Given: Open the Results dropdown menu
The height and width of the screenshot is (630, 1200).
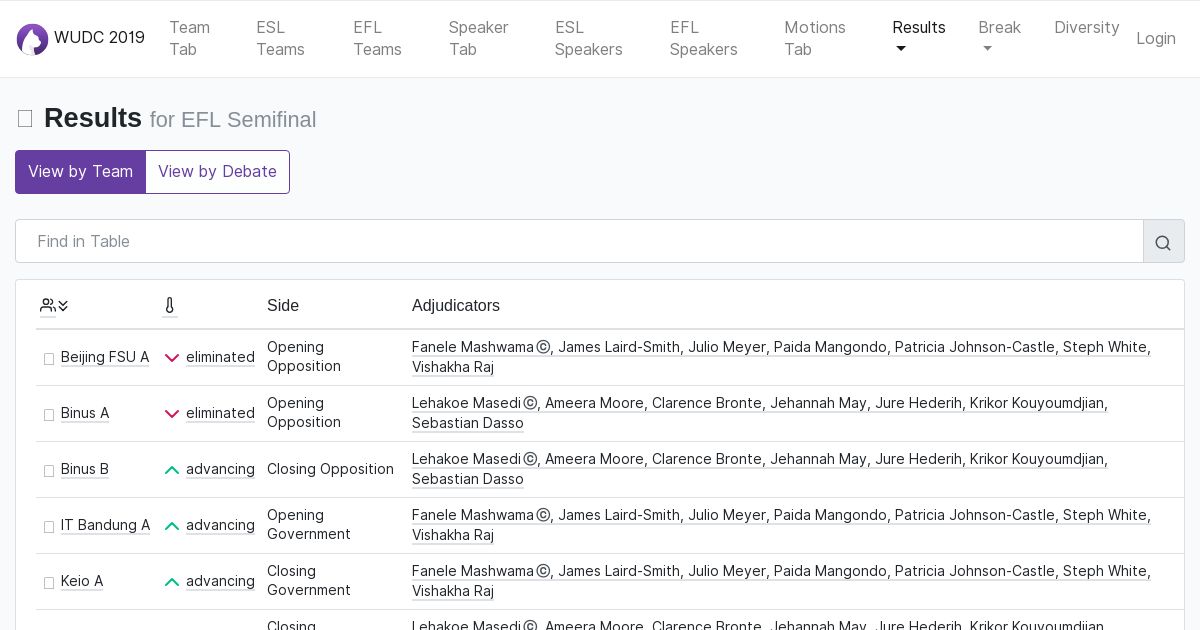Looking at the screenshot, I should click(x=919, y=38).
